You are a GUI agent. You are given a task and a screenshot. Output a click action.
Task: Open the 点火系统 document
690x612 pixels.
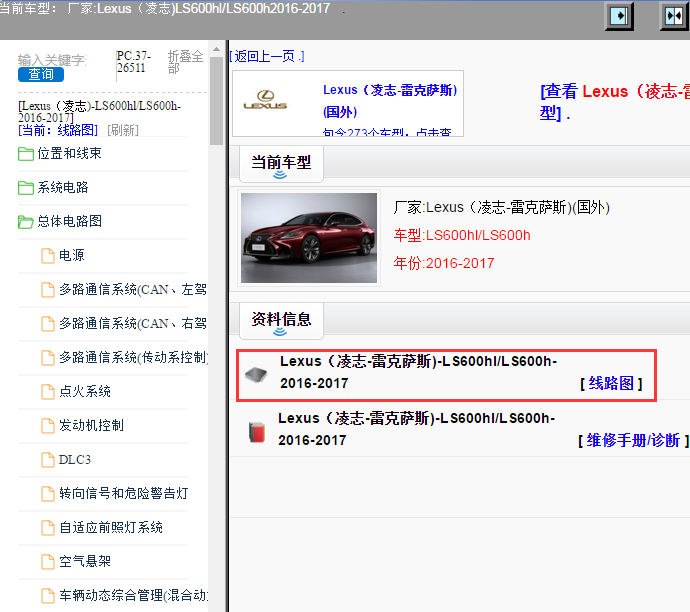(85, 391)
